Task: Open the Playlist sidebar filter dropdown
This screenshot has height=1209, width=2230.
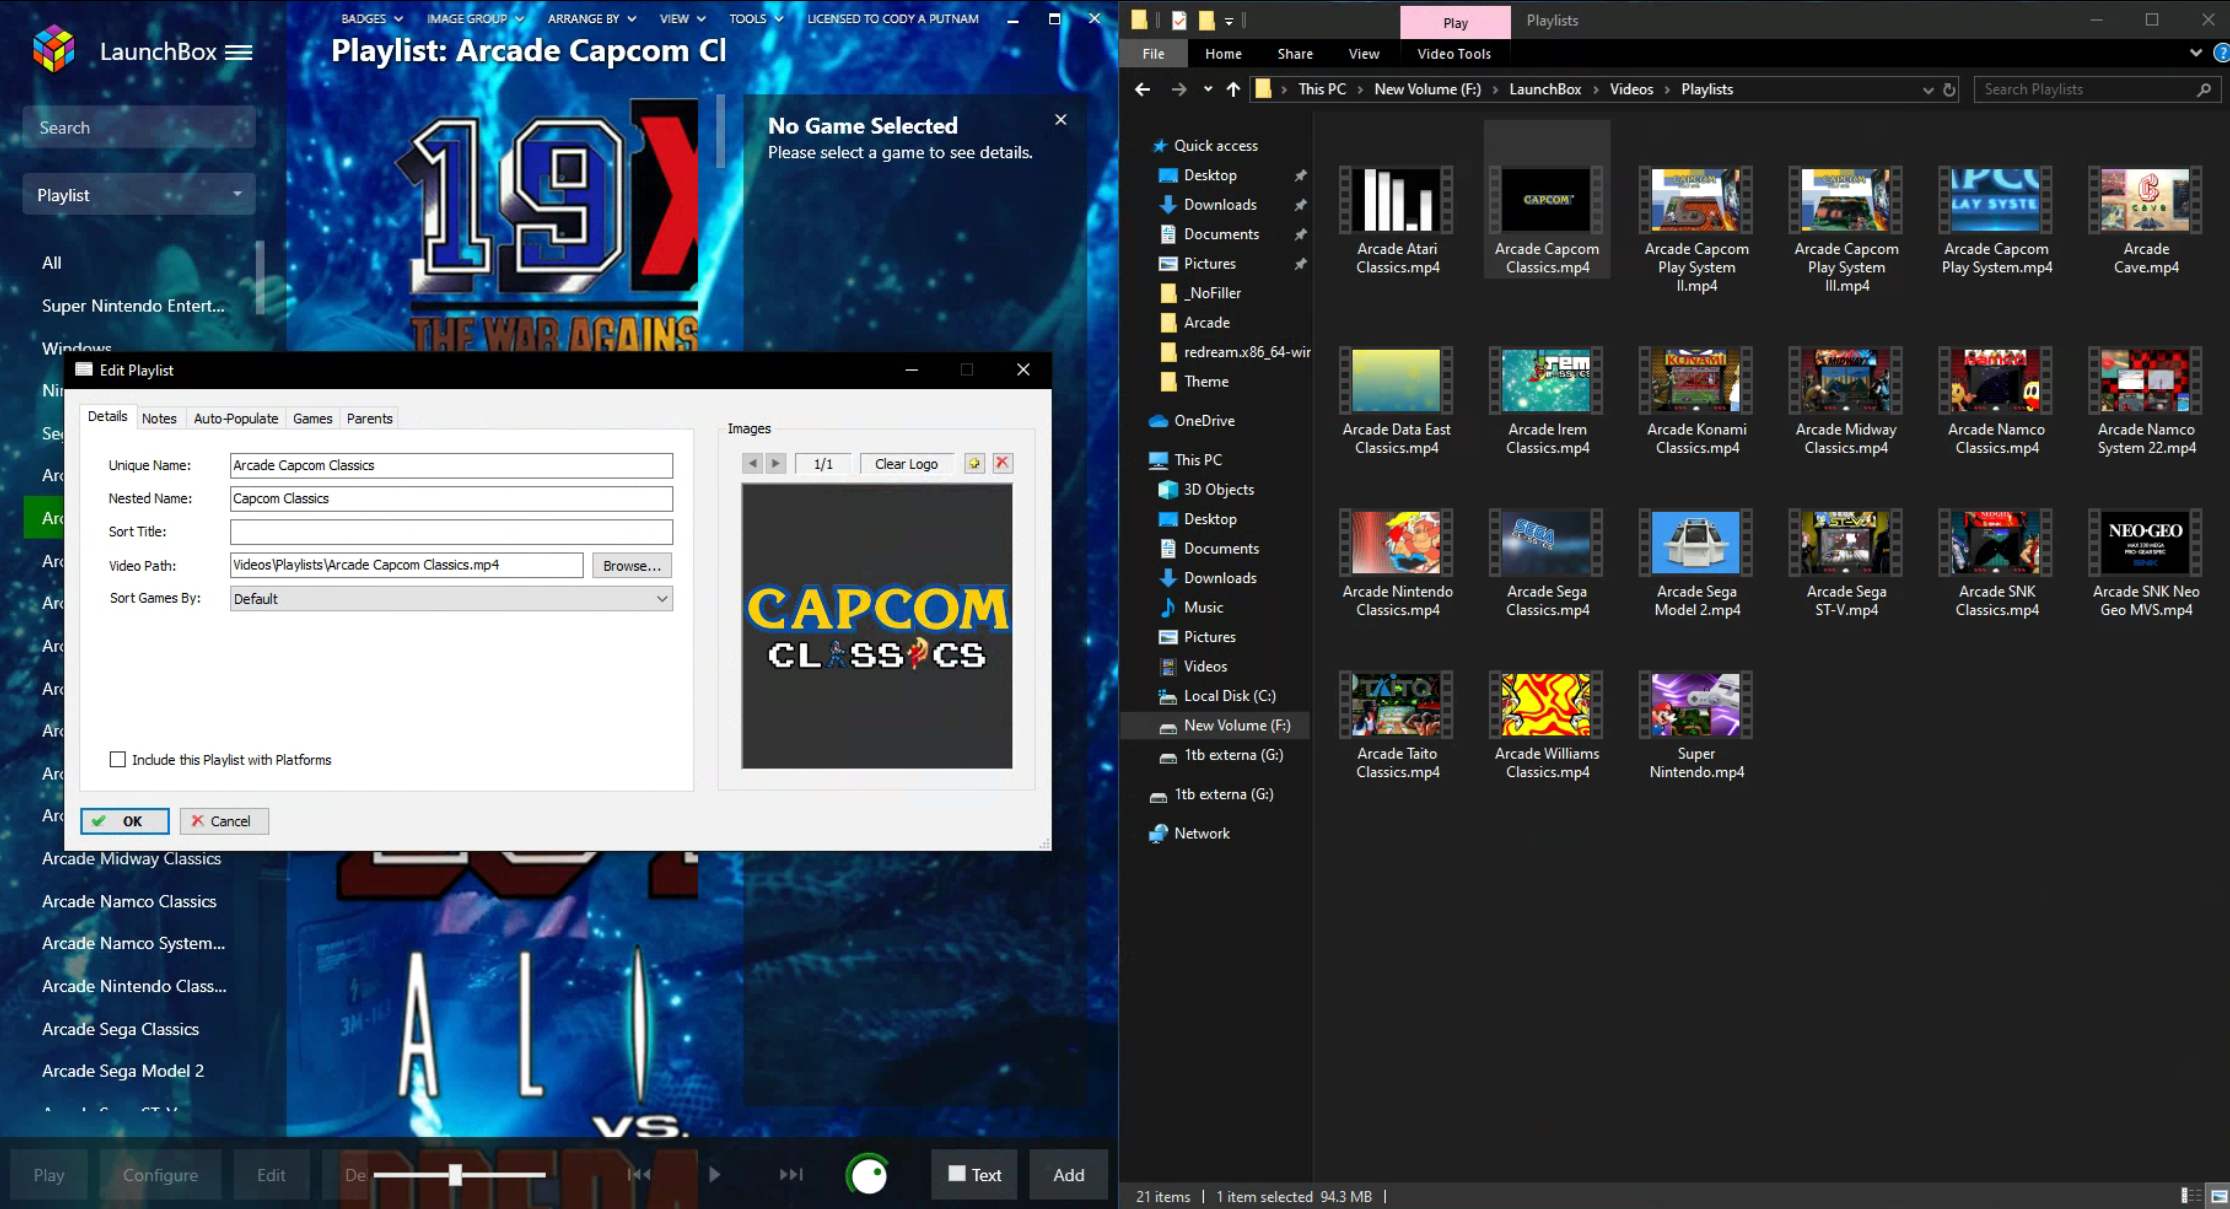Action: [139, 195]
